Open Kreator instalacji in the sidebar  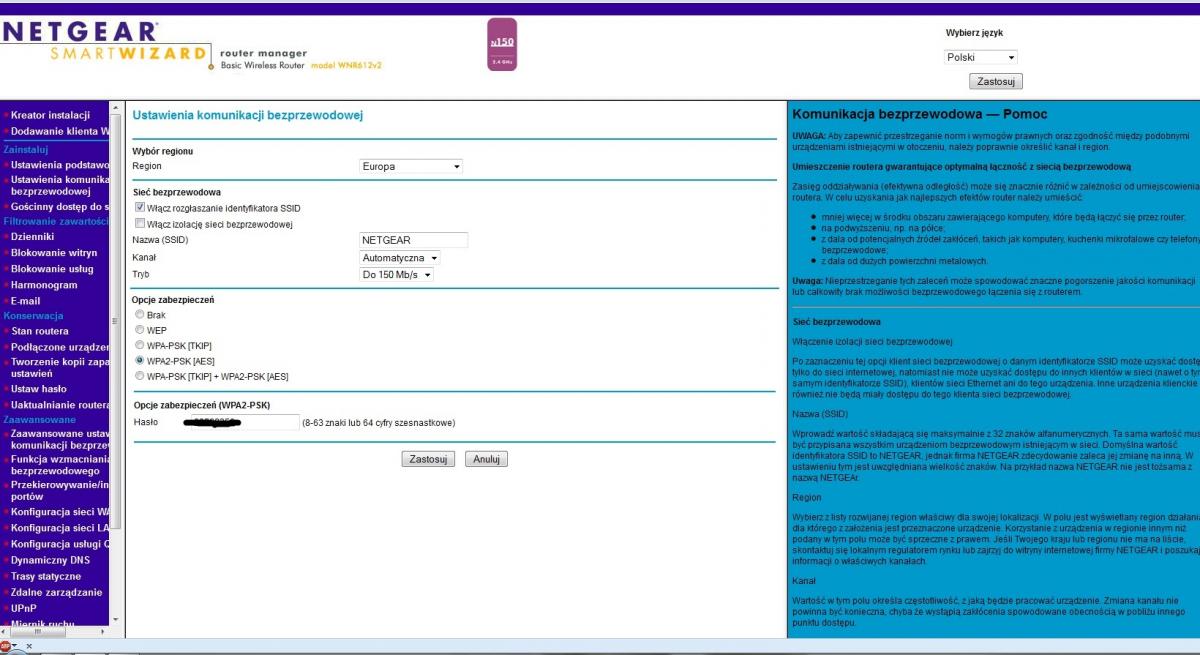(51, 115)
